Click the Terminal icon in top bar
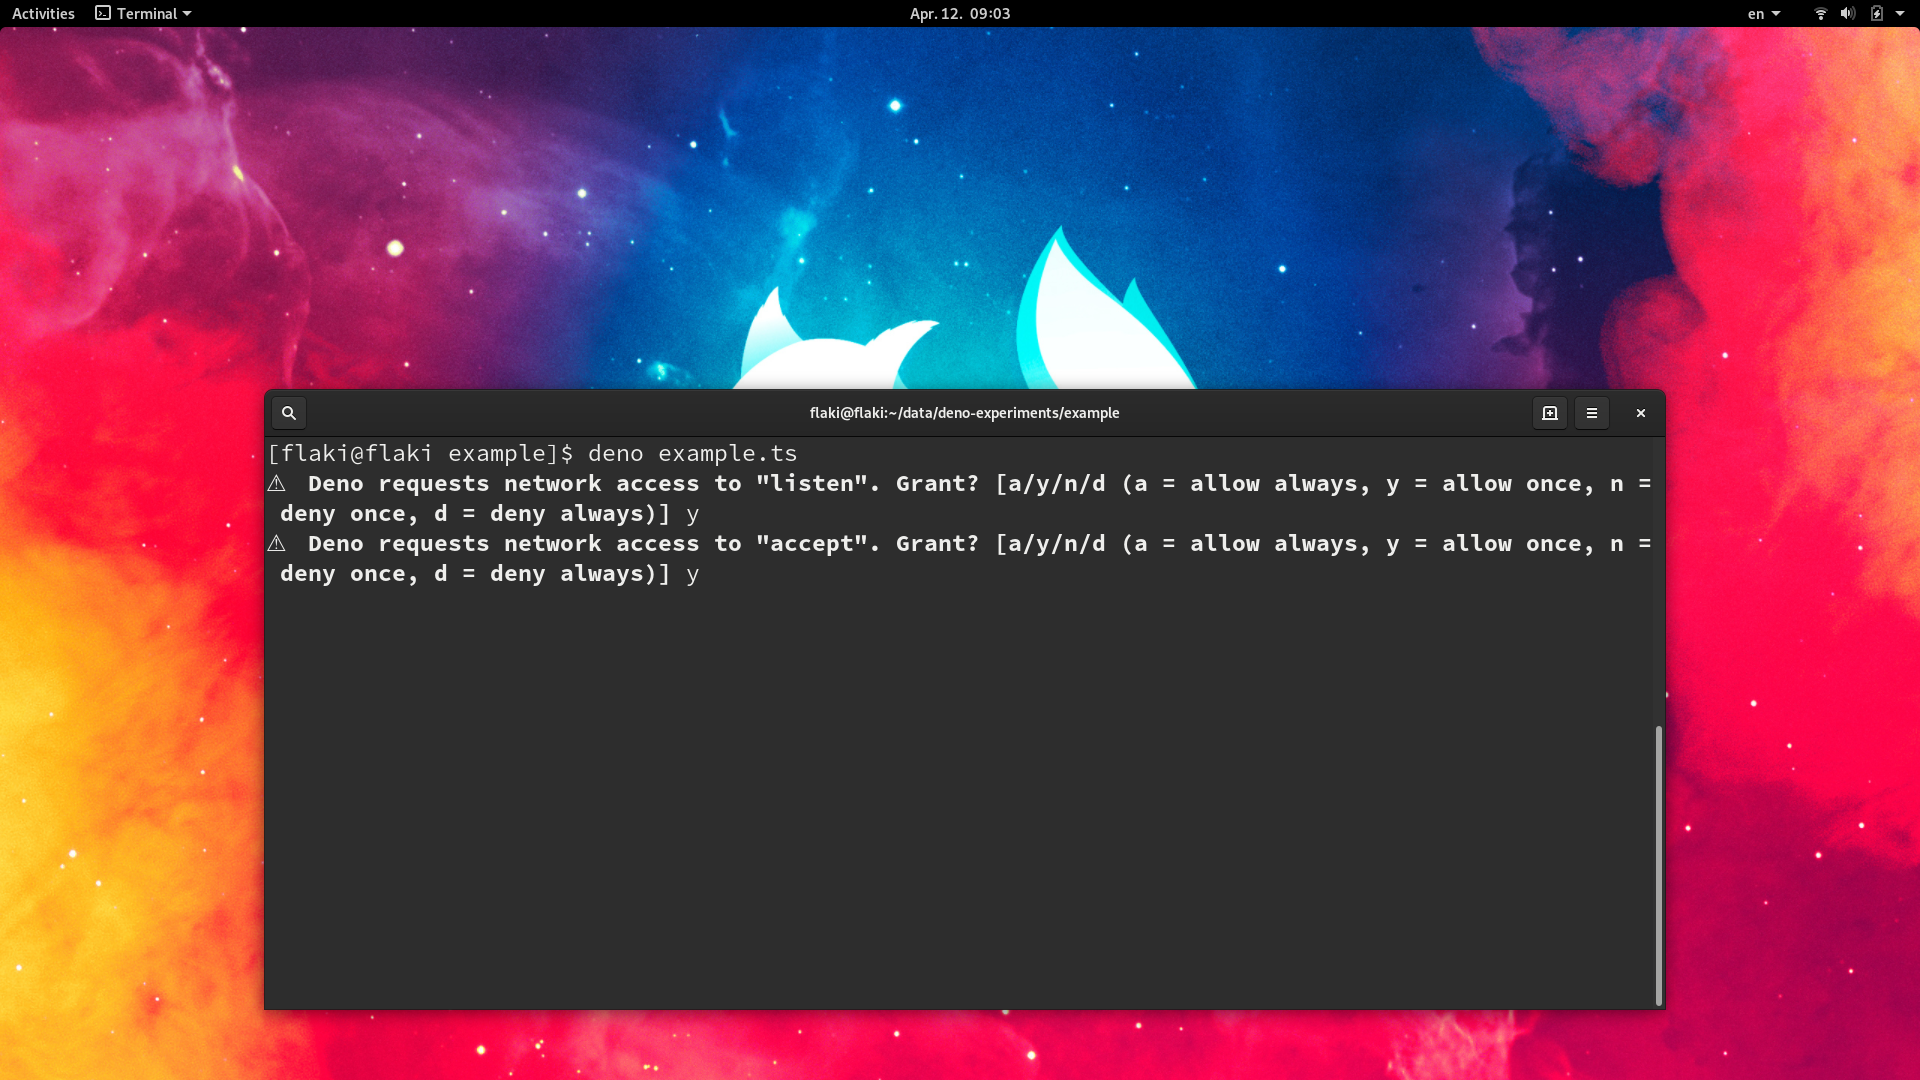This screenshot has height=1080, width=1920. pos(103,13)
